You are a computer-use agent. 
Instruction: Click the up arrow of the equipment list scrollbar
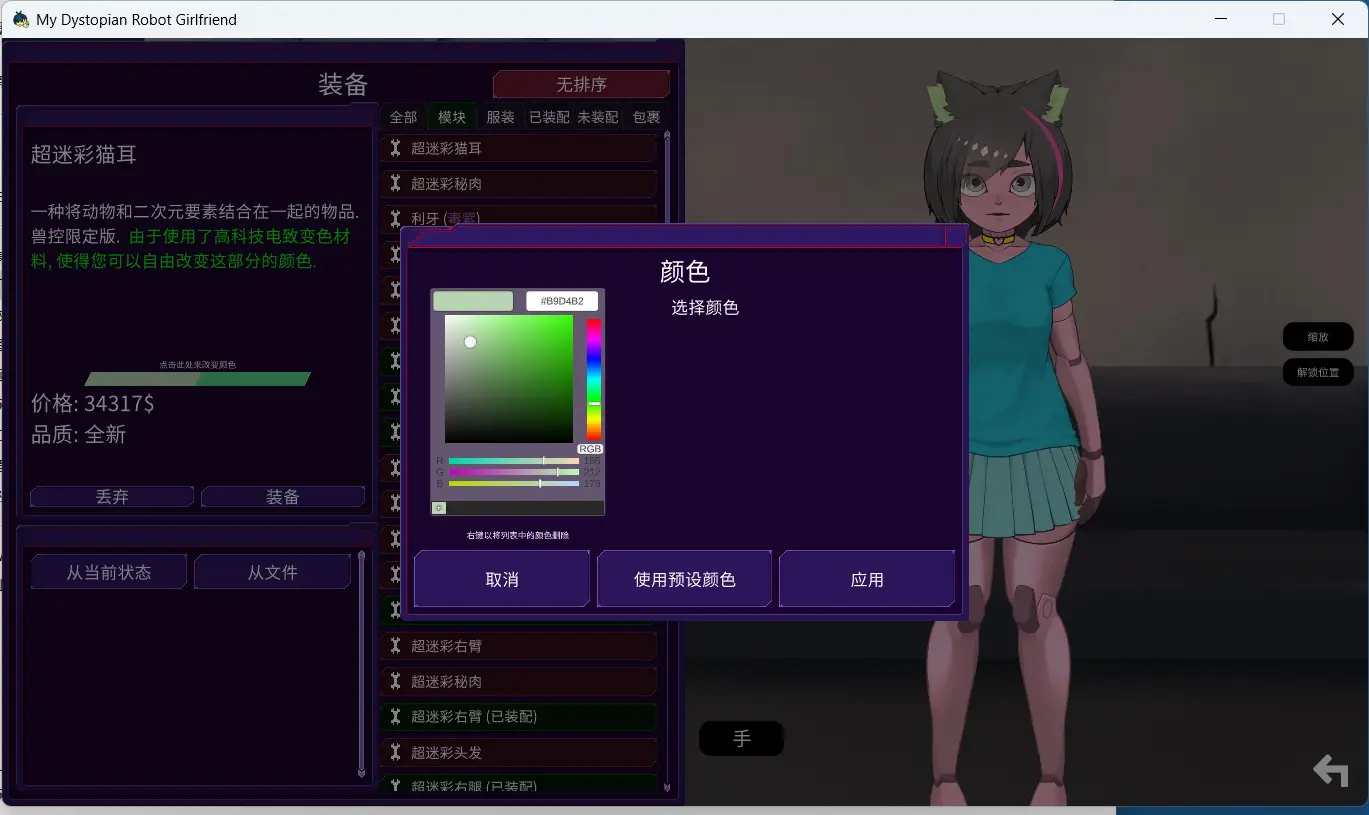pyautogui.click(x=667, y=135)
